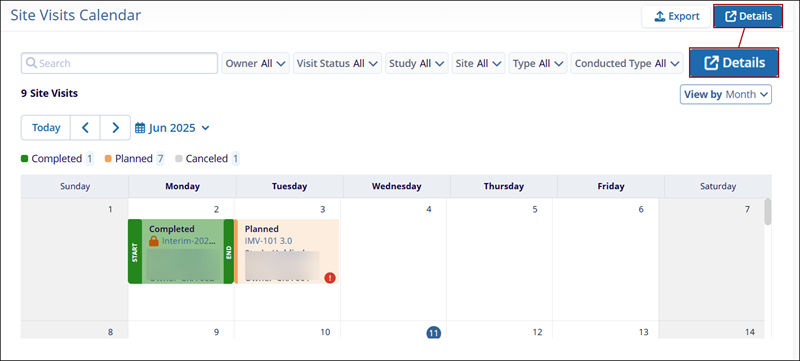Viewport: 800px width, 361px height.
Task: Click the green START marker on Completed visit
Action: pyautogui.click(x=135, y=251)
